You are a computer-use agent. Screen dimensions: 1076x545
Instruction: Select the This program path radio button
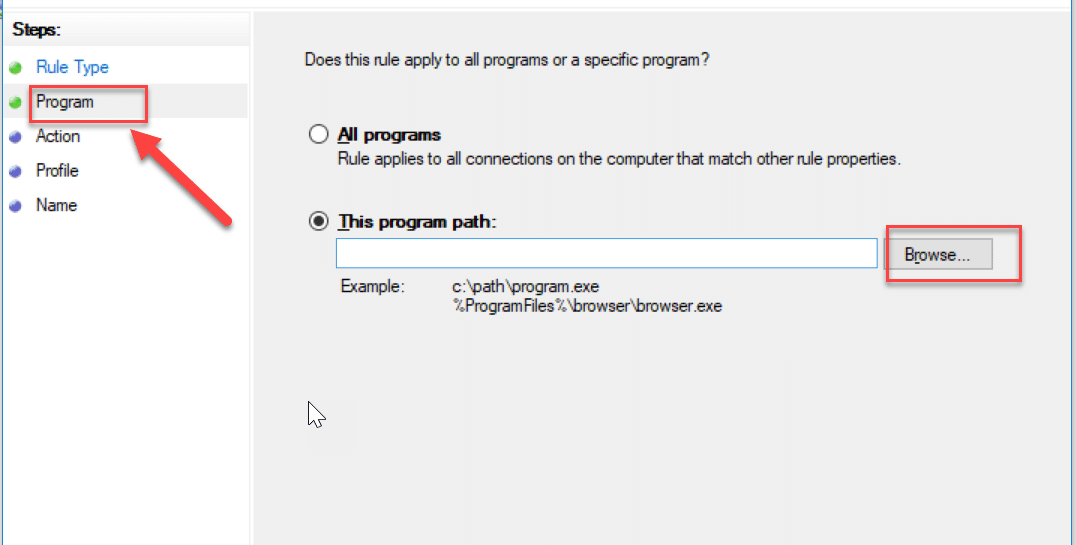pos(318,222)
